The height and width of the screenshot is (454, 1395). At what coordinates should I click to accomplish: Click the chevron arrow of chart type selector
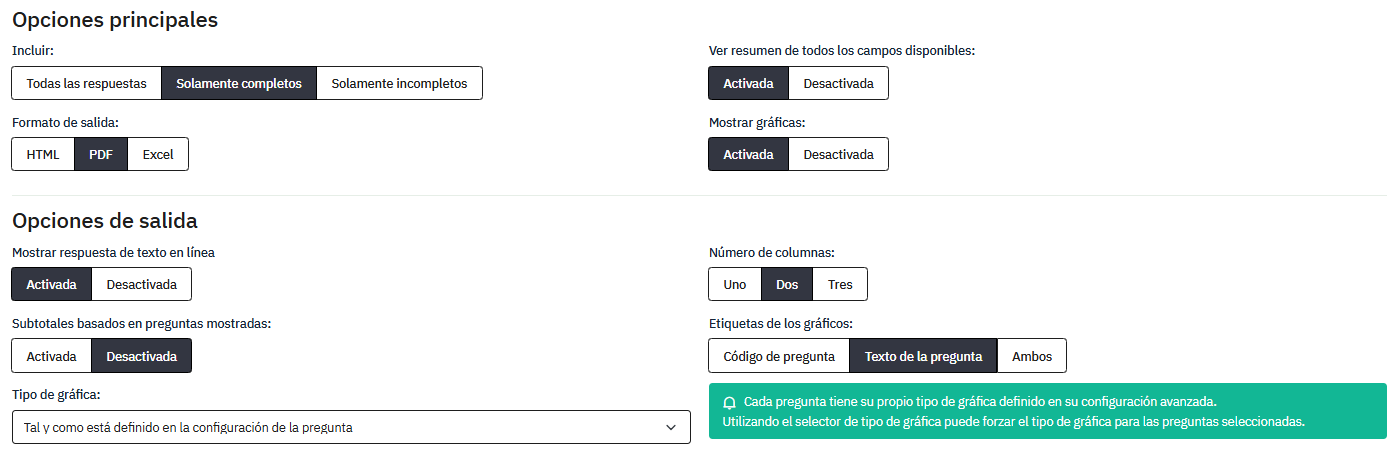coord(671,427)
